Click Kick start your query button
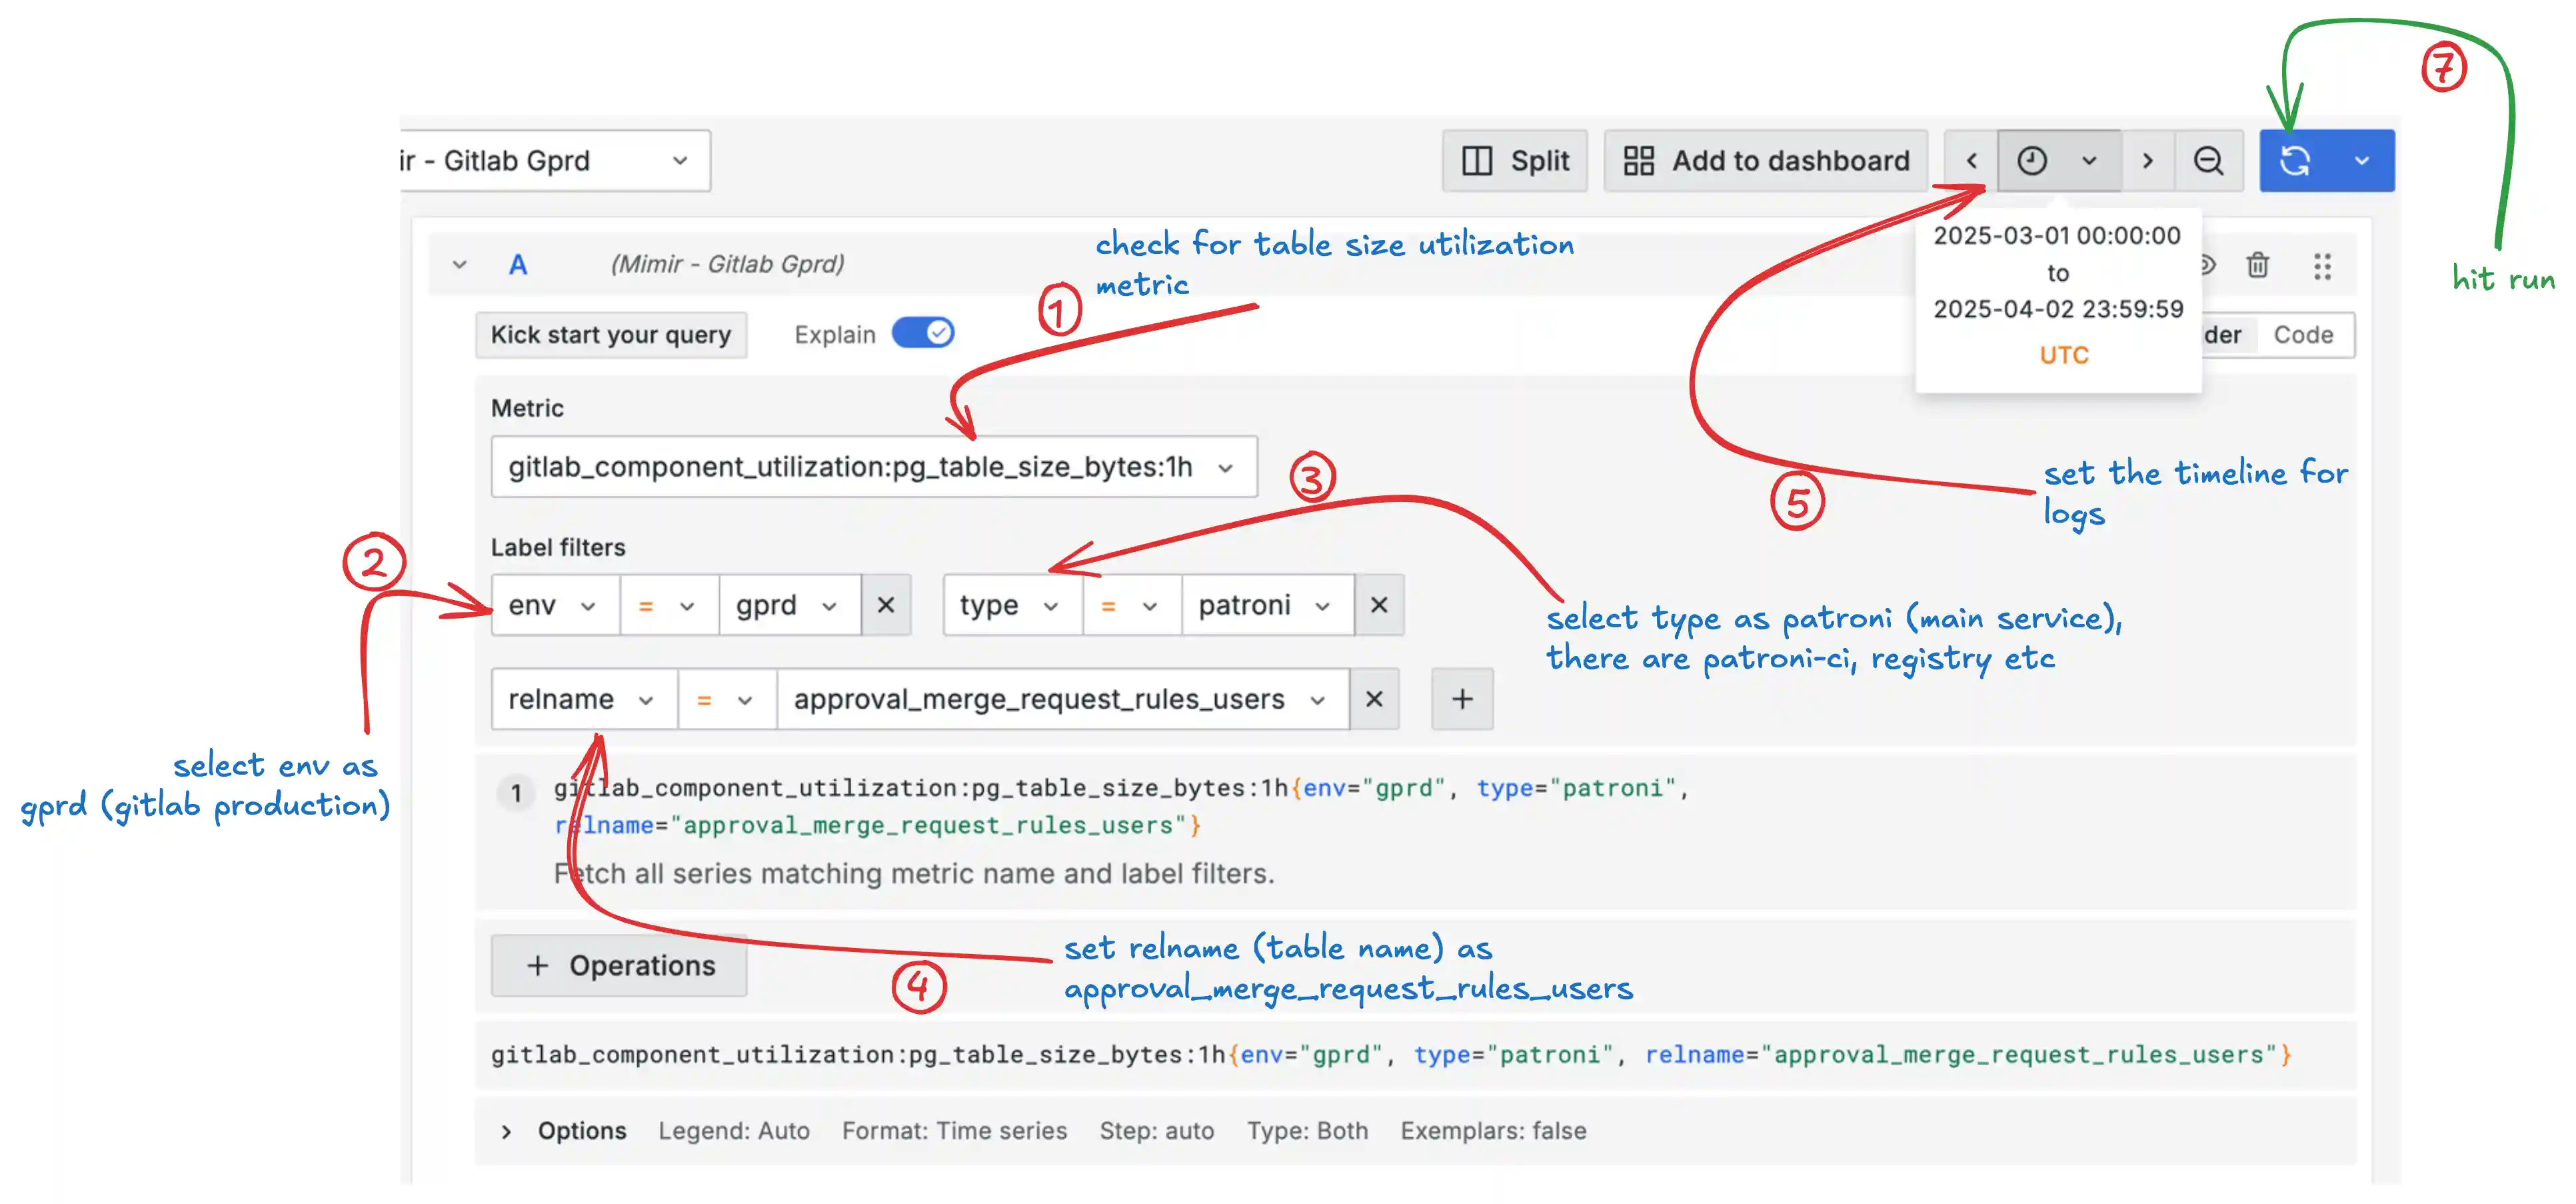The height and width of the screenshot is (1204, 2576). 610,335
